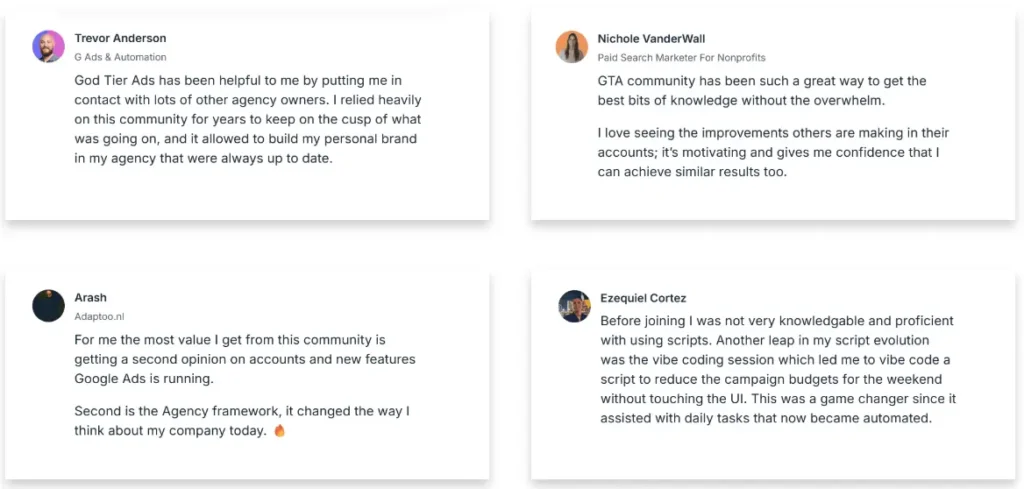Click the name Arash
The image size is (1024, 489).
click(90, 298)
